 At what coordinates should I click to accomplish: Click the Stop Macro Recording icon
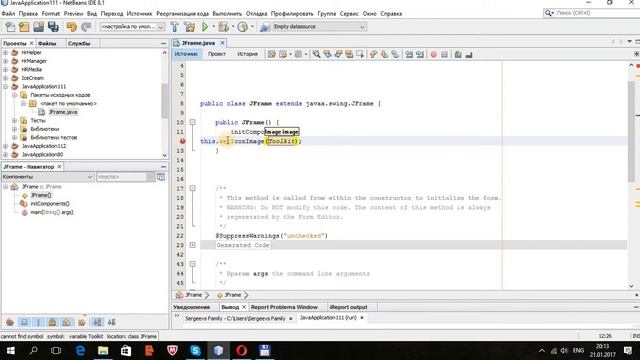[444, 54]
